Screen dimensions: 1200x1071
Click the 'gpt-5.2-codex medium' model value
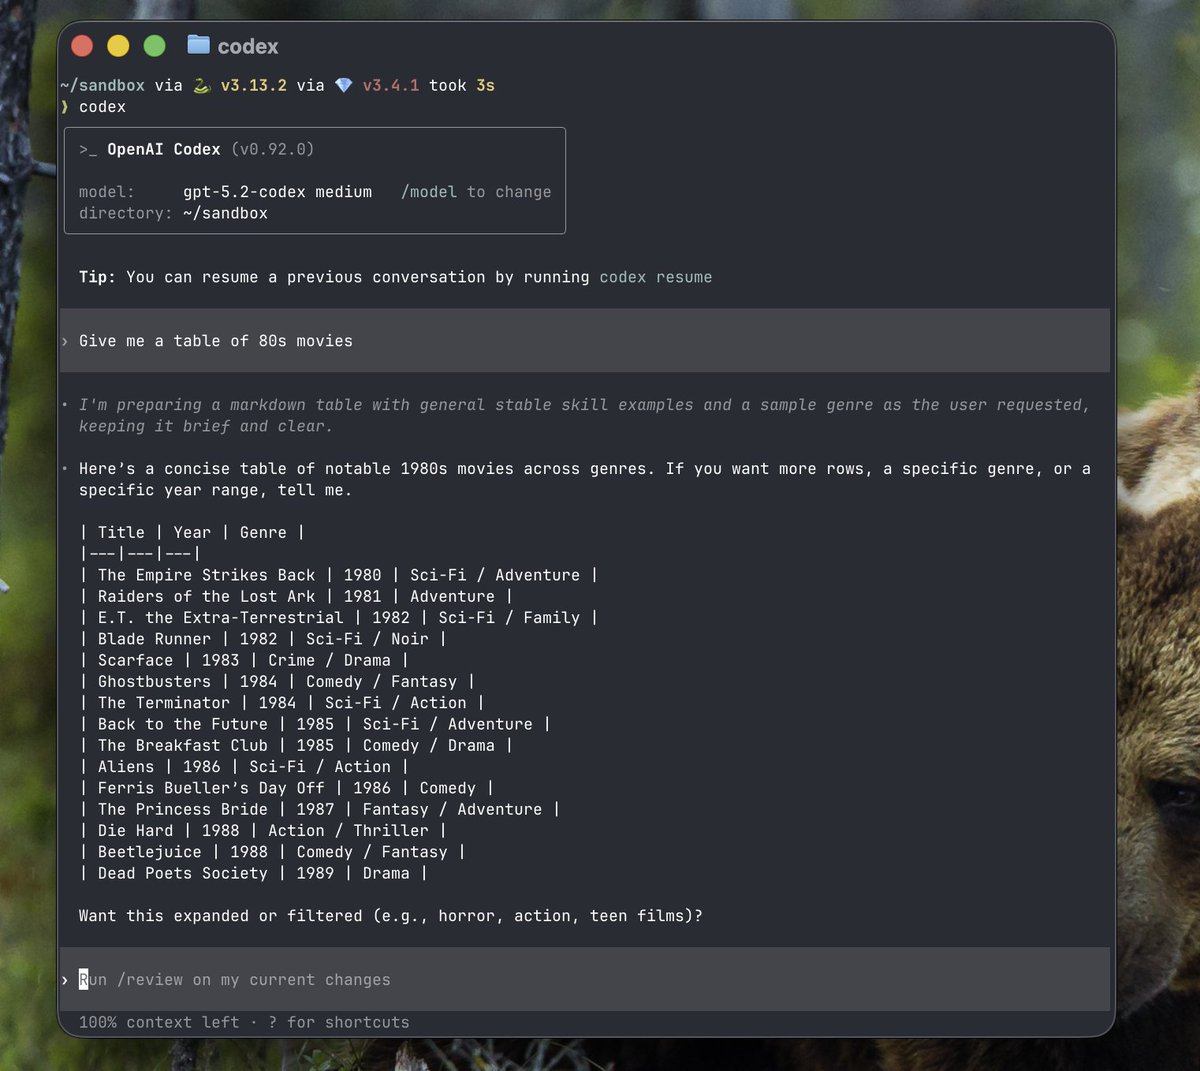[278, 192]
